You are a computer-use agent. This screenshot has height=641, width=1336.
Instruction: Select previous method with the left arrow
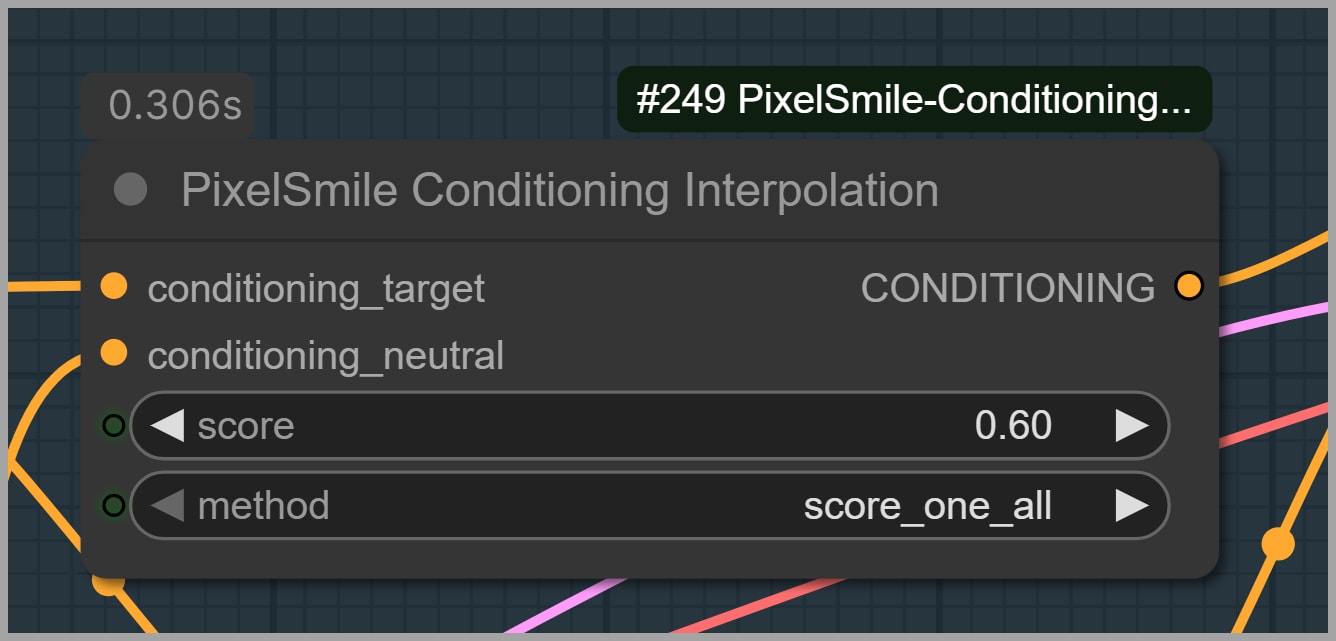(x=168, y=506)
